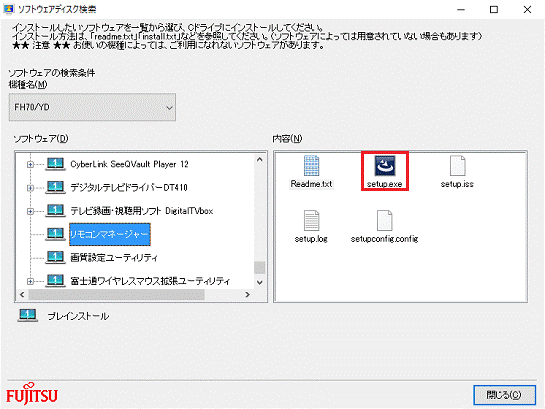Image resolution: width=545 pixels, height=409 pixels.
Task: Expand the デジタルテレビドライバー DT410 node
Action: [30, 188]
